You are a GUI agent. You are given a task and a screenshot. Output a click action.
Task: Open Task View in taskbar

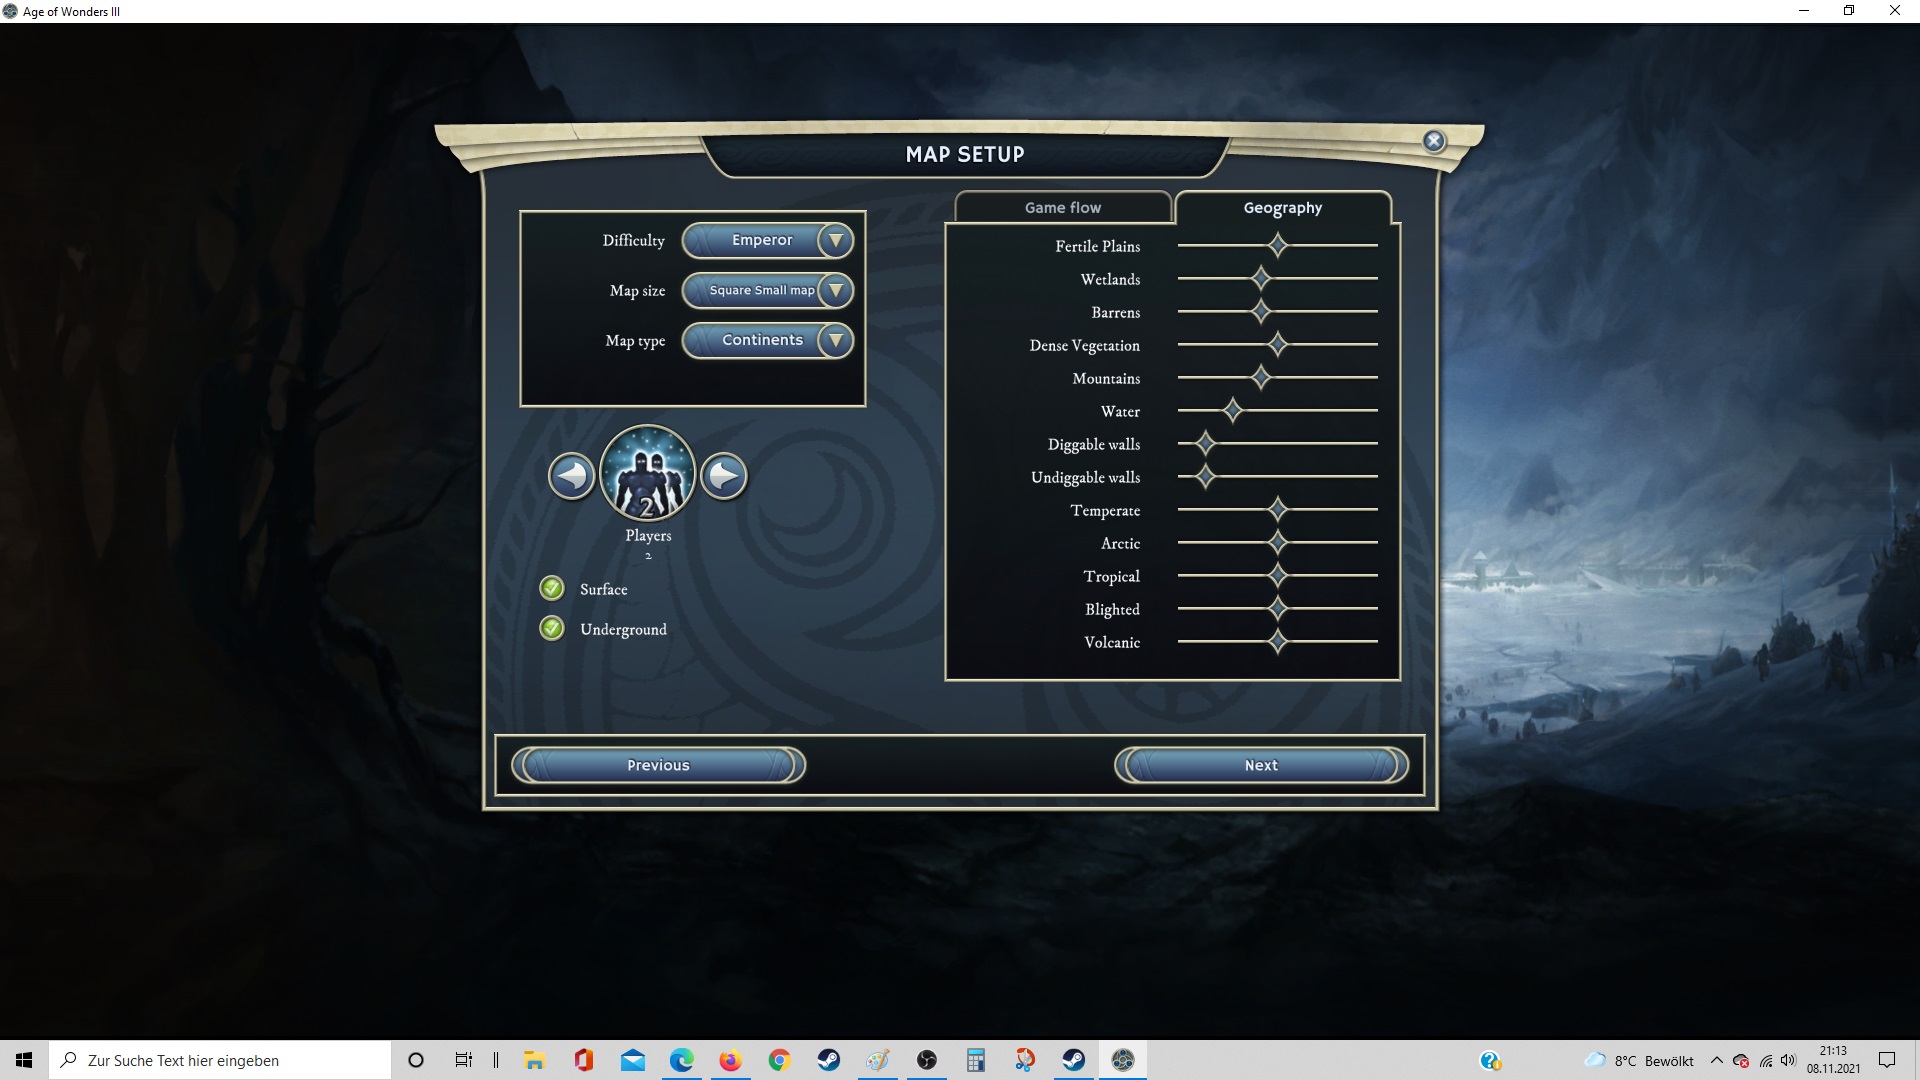464,1060
